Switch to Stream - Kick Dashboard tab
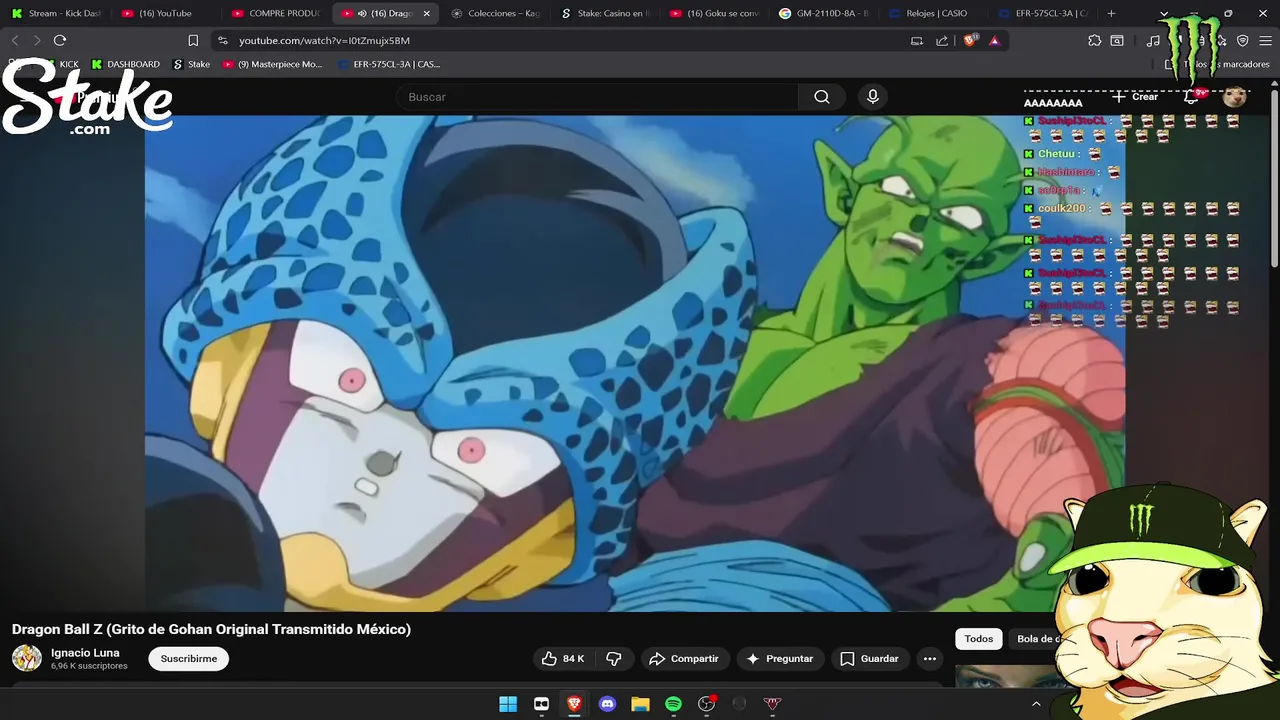This screenshot has height=720, width=1280. pos(56,13)
